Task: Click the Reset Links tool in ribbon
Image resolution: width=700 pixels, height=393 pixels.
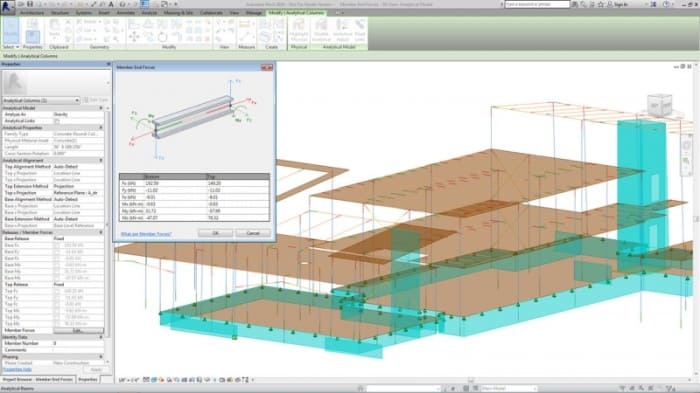Action: click(360, 30)
